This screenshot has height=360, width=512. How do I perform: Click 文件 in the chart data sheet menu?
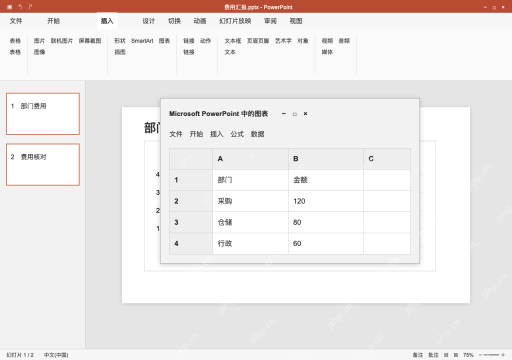tap(176, 134)
